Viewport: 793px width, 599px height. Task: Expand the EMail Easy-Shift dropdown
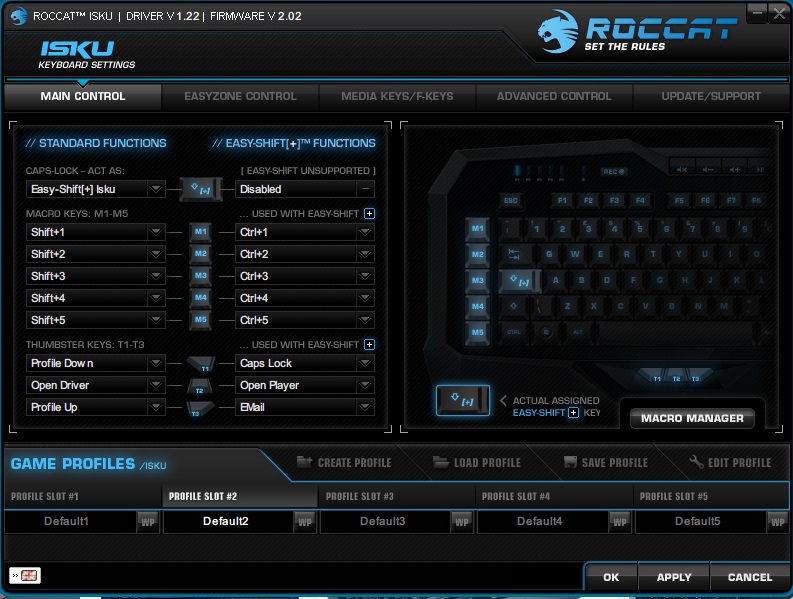365,407
